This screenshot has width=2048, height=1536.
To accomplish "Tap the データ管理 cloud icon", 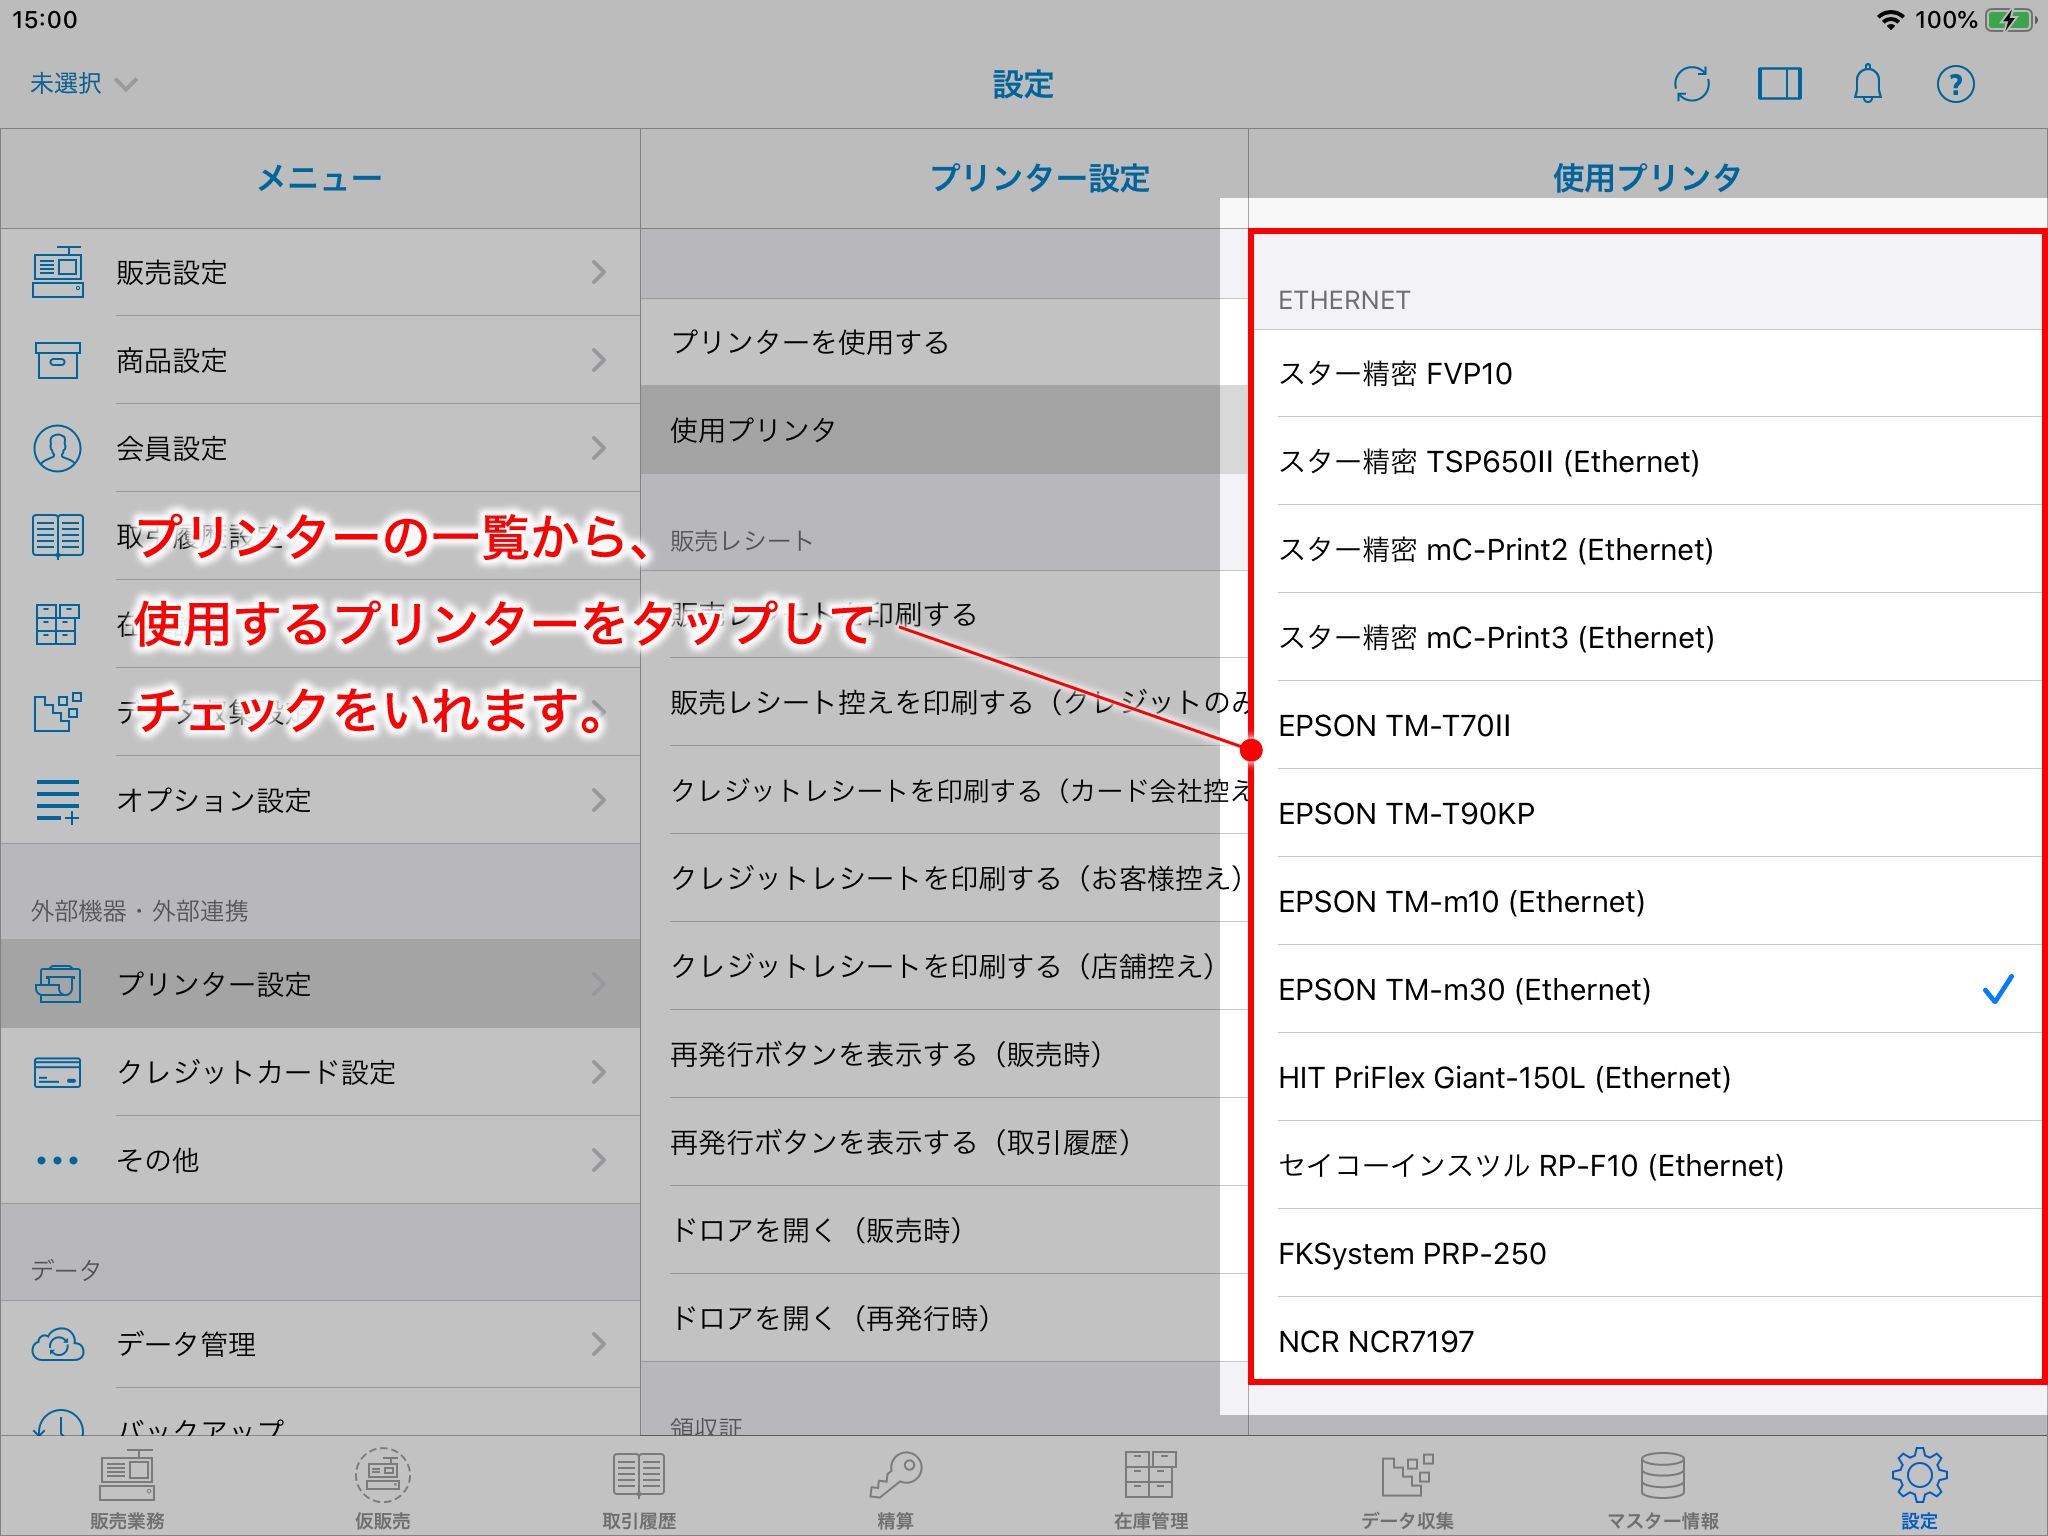I will 58,1344.
